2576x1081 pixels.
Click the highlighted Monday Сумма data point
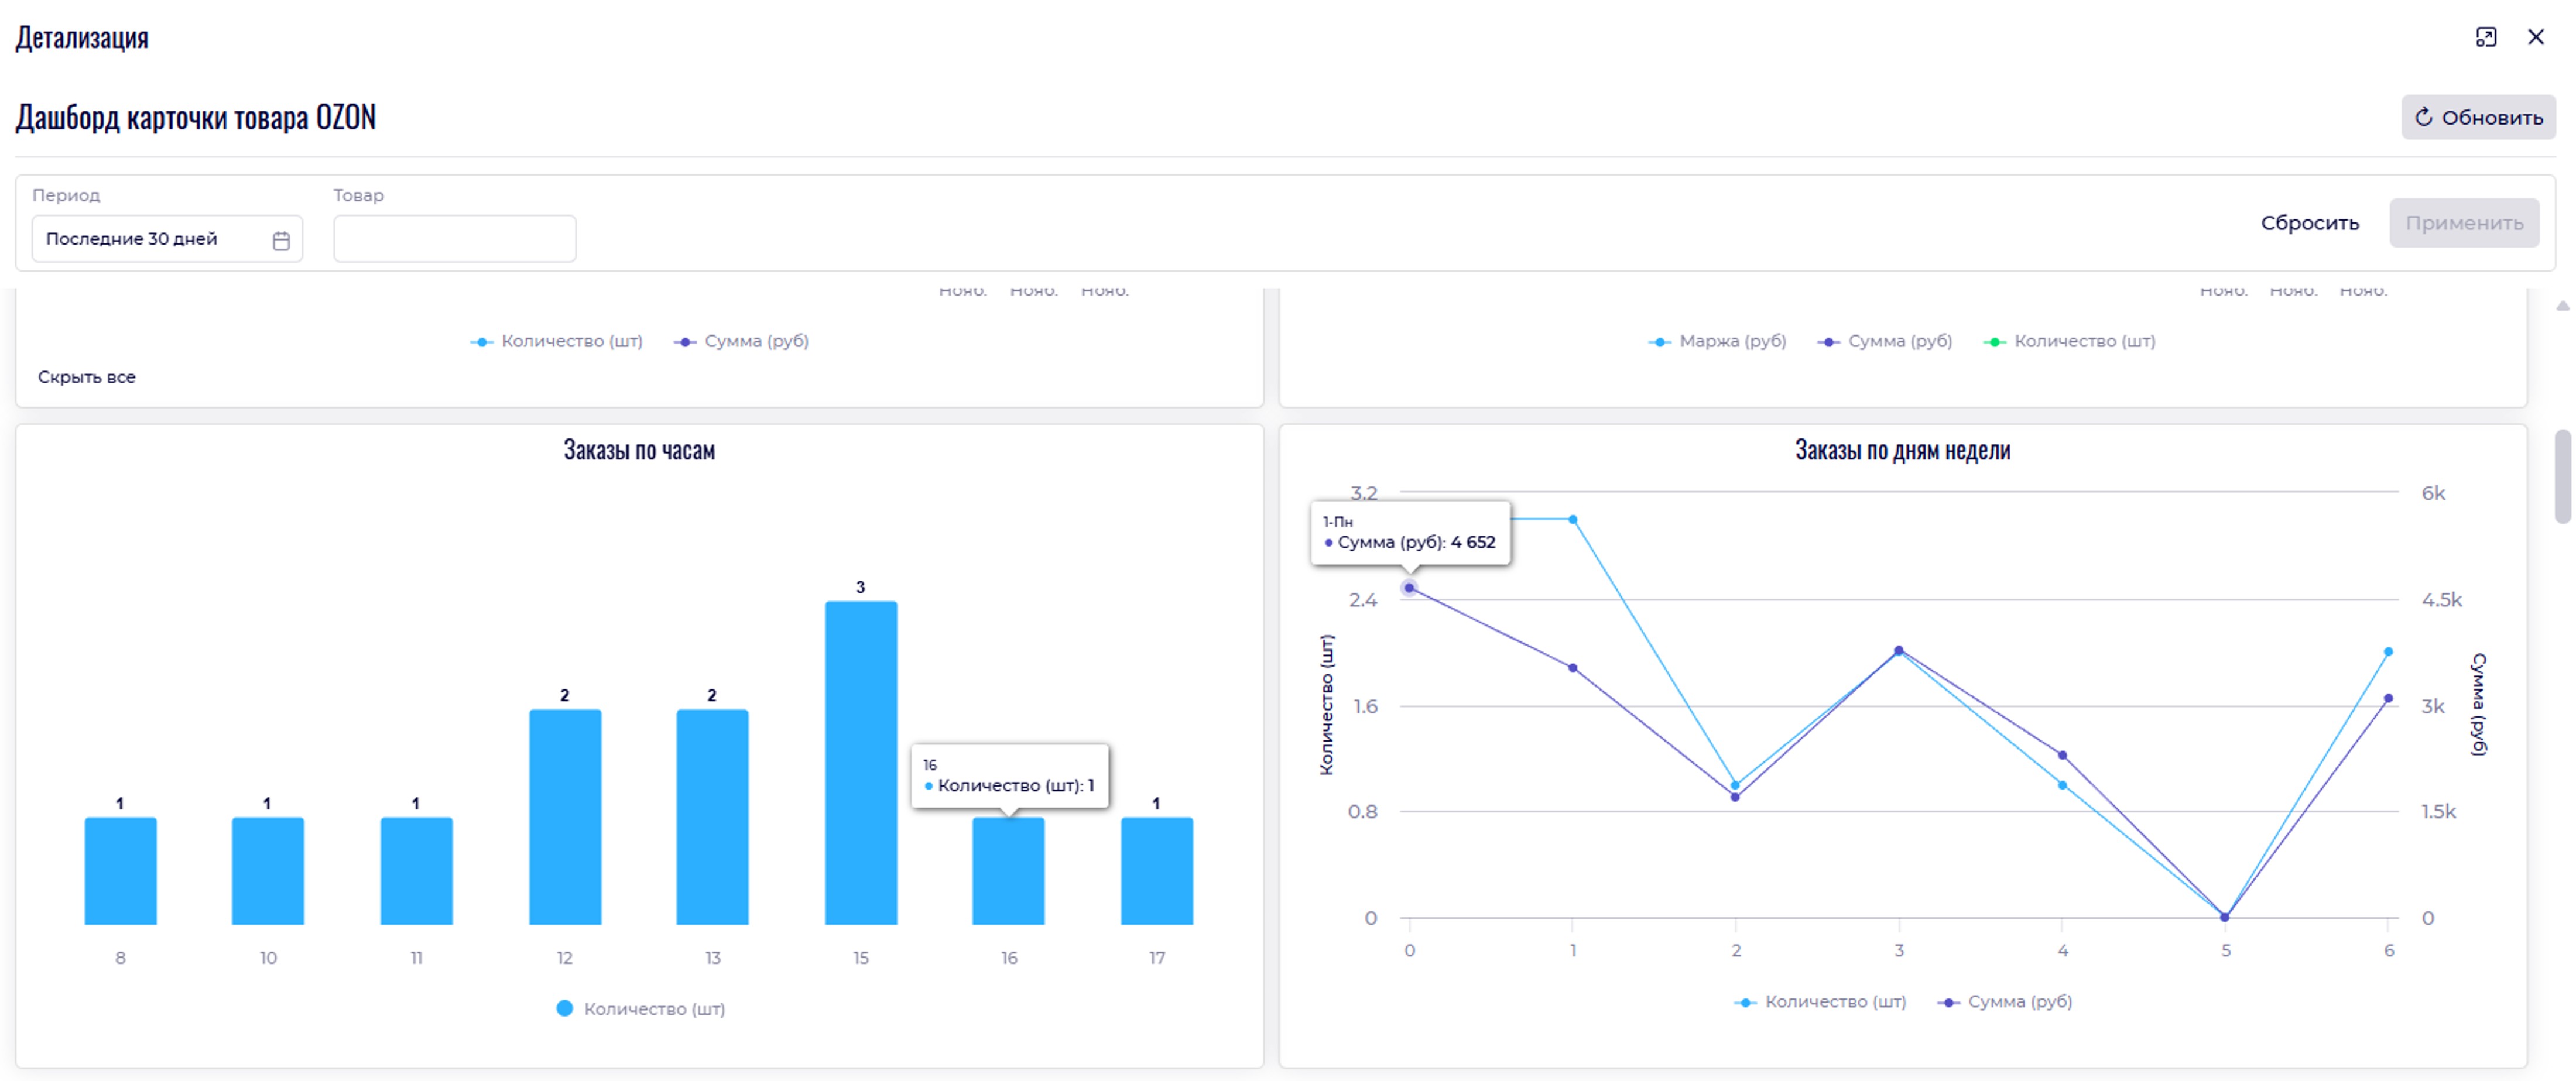[x=1409, y=588]
